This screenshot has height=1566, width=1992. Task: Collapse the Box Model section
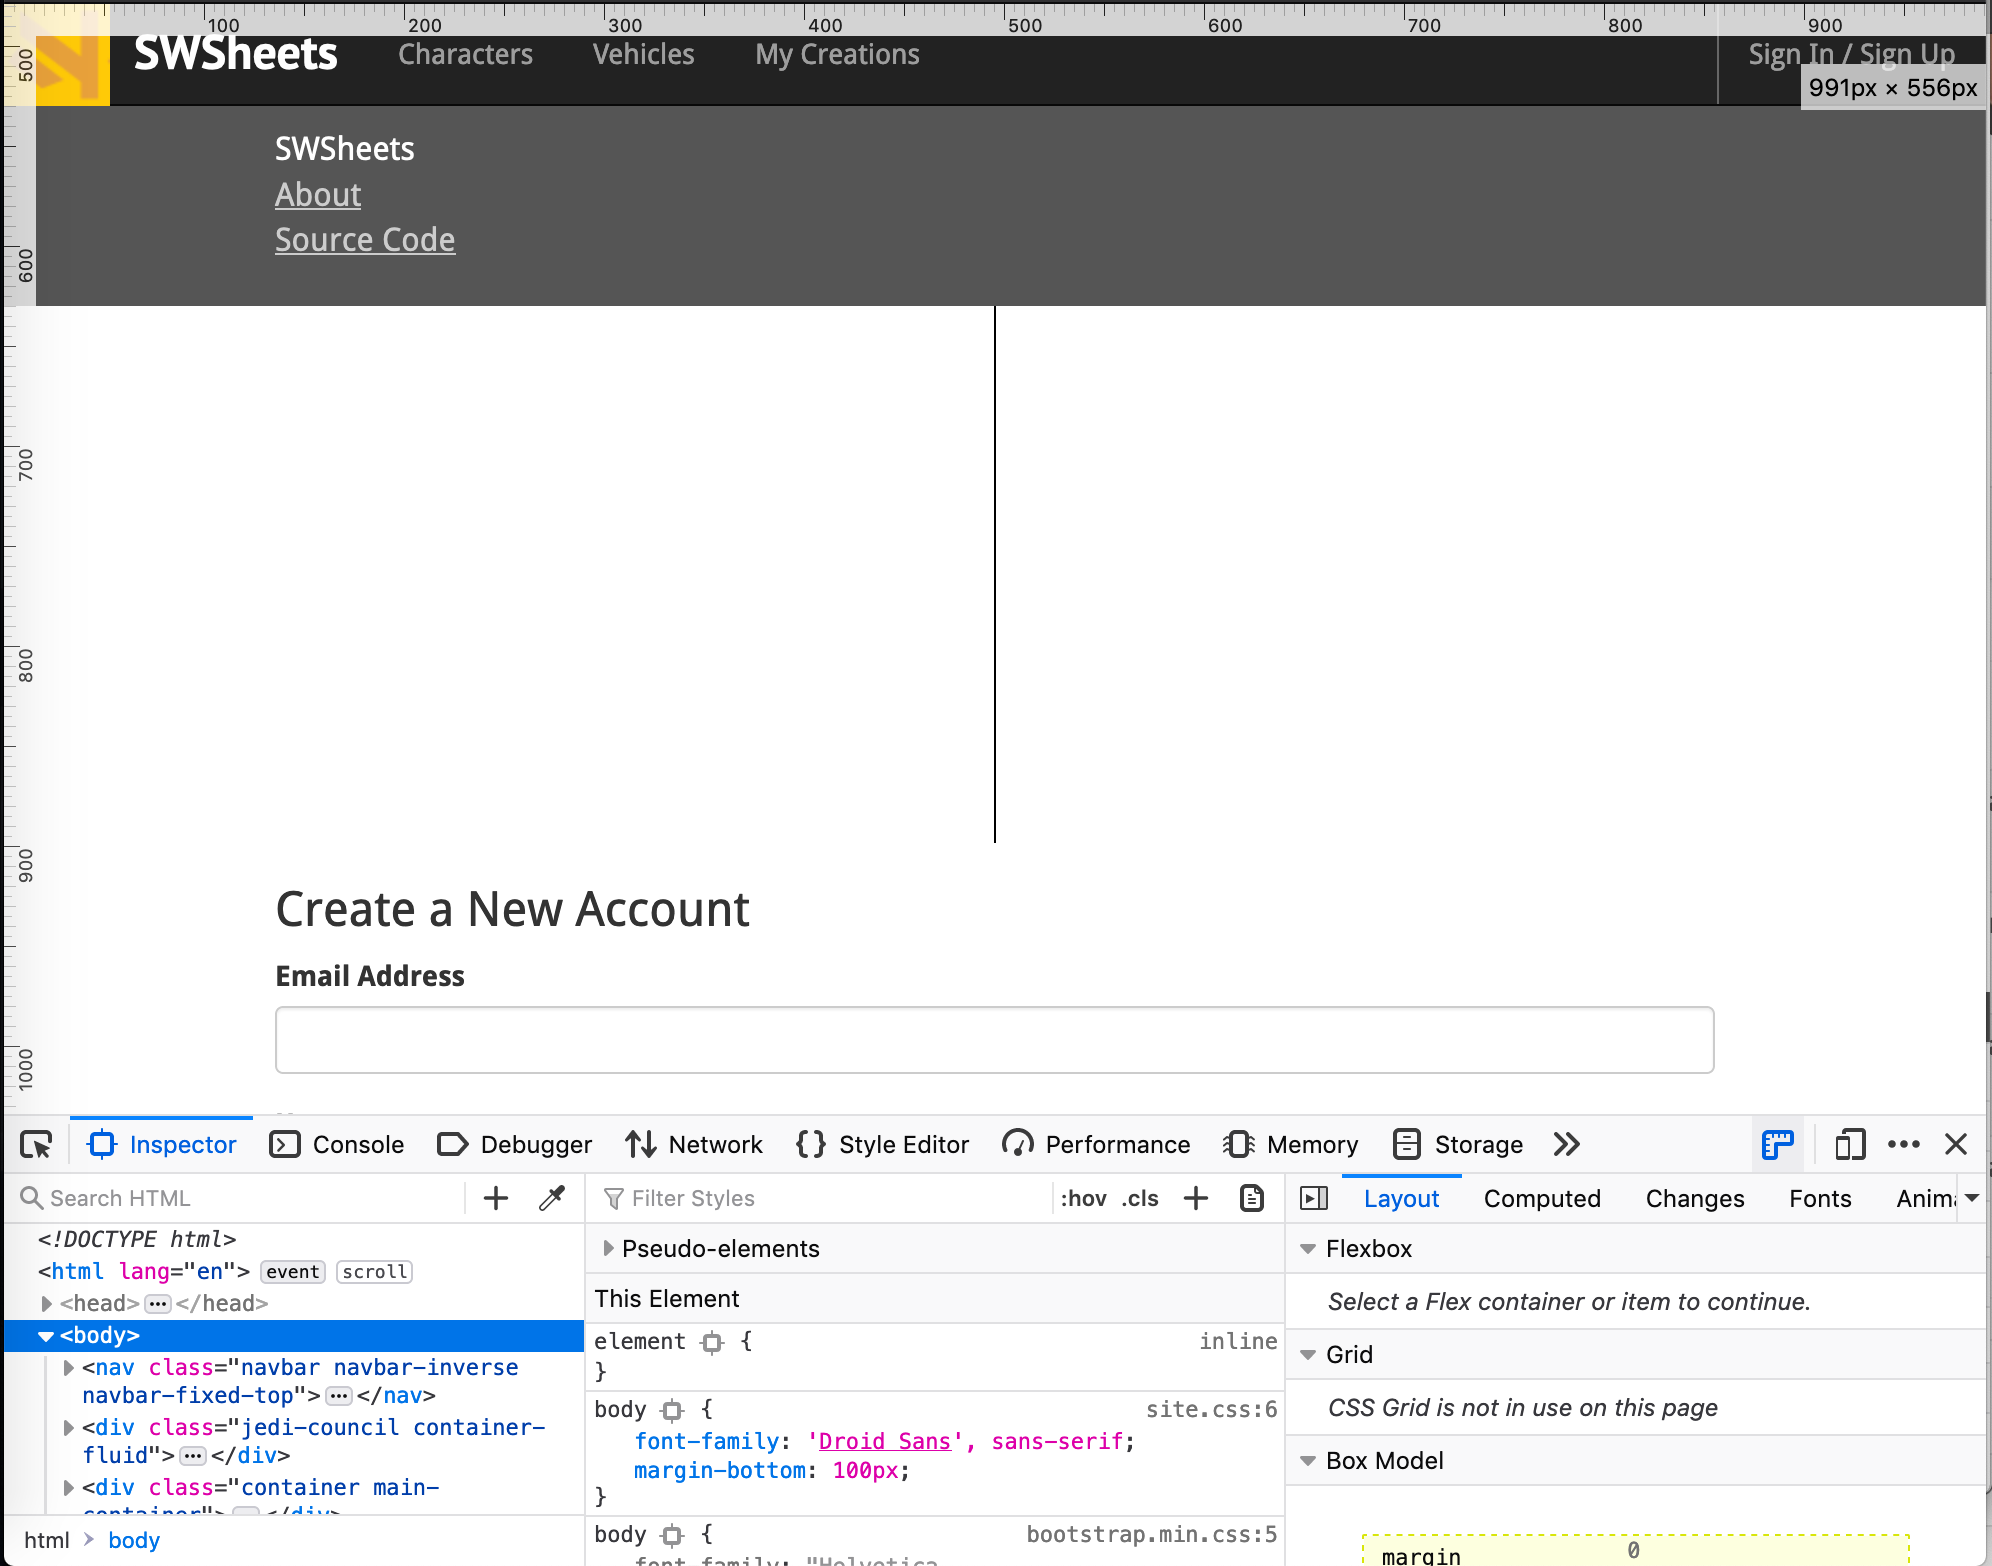tap(1308, 1460)
